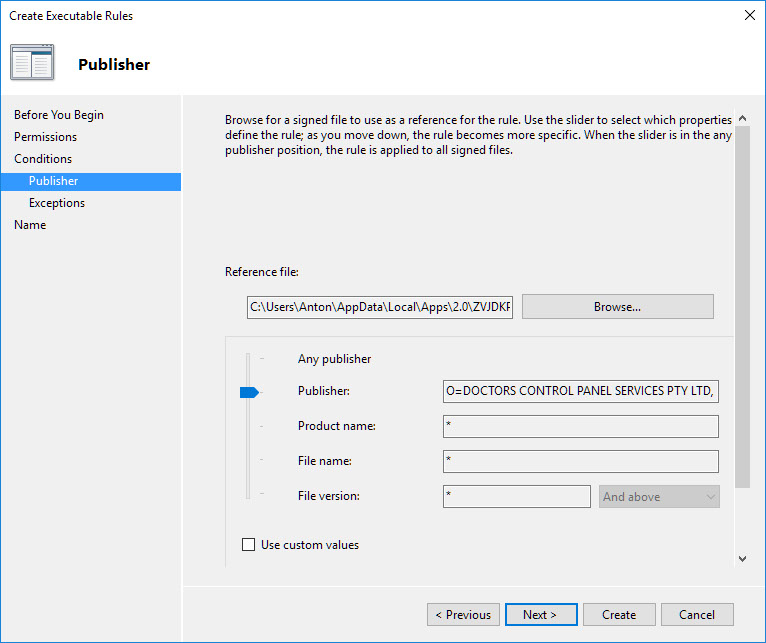Cancel the rule wizard
The width and height of the screenshot is (766, 643).
coord(696,615)
